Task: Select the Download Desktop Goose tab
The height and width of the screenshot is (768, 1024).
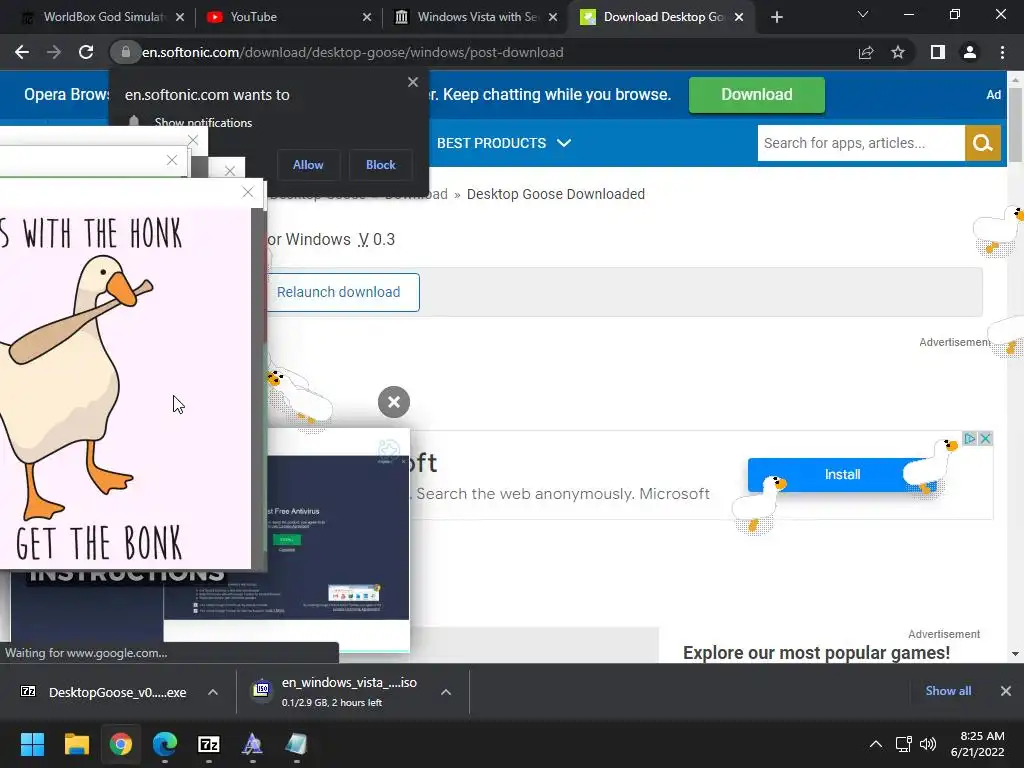Action: (x=663, y=17)
